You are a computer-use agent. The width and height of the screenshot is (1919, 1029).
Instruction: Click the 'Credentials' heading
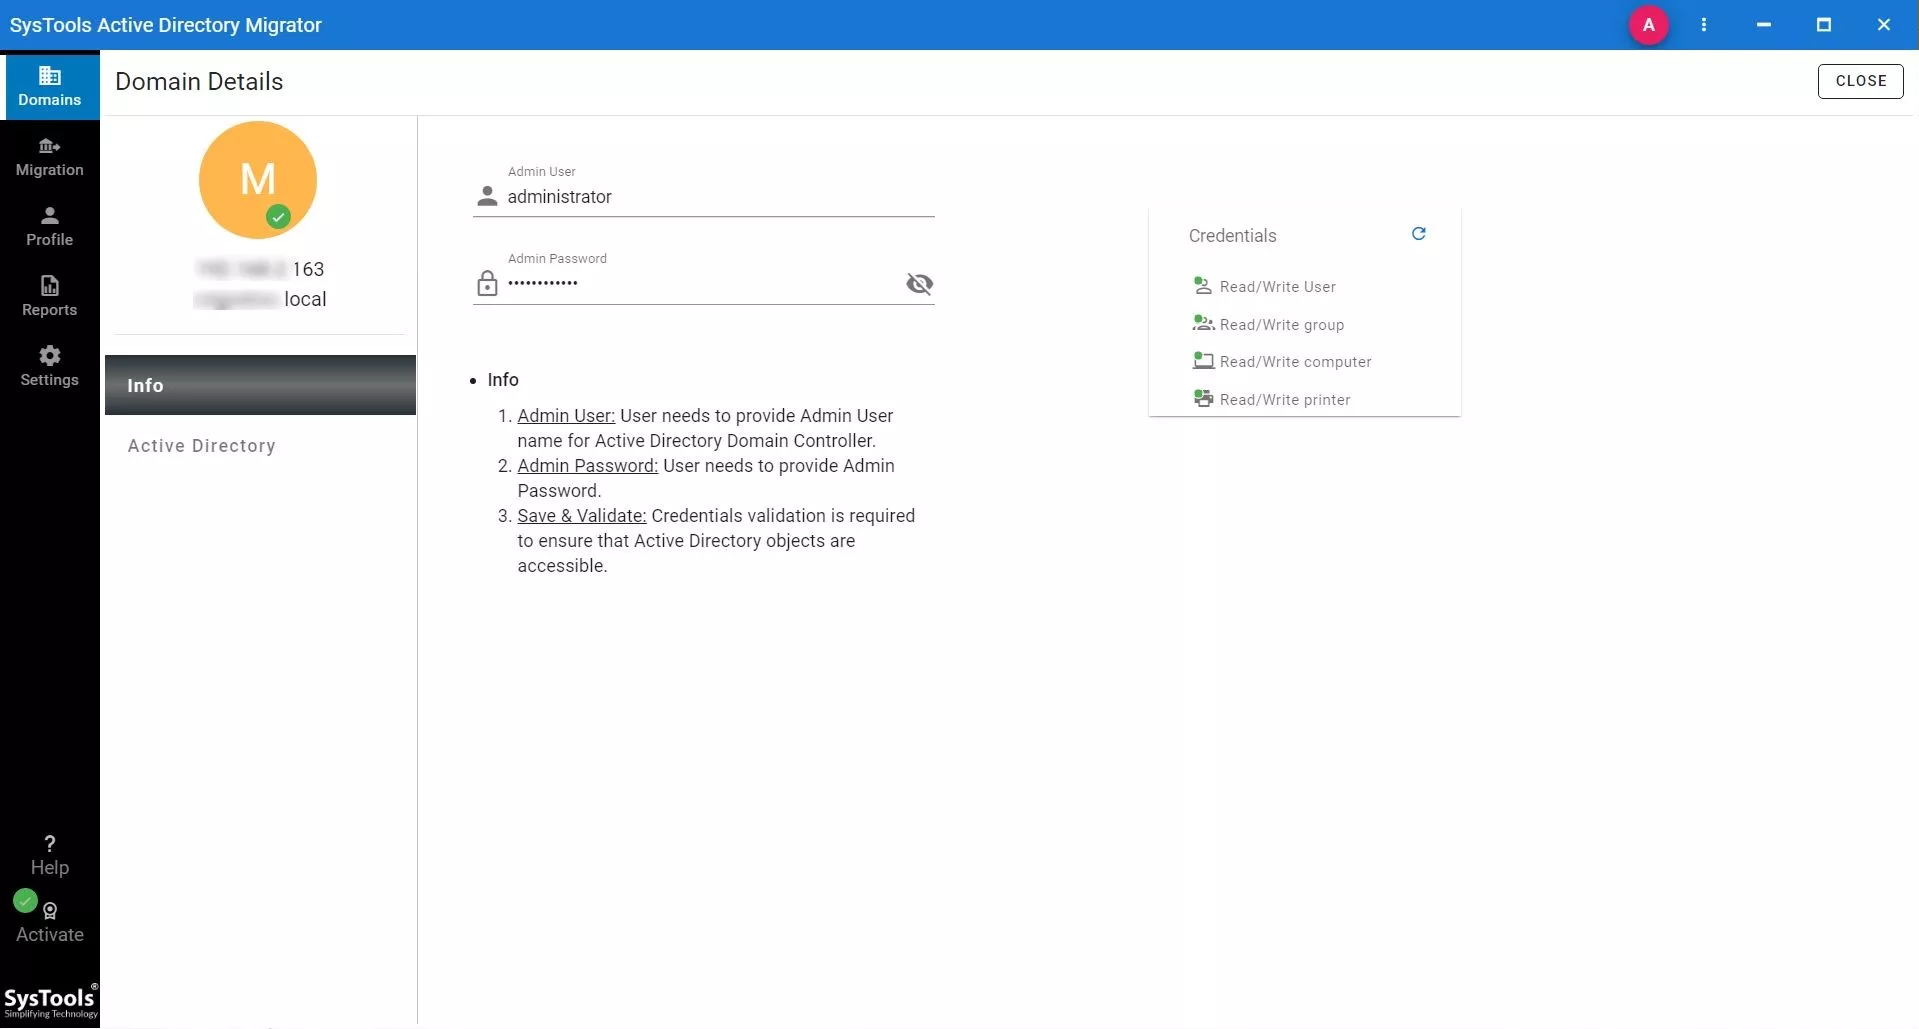[1232, 236]
